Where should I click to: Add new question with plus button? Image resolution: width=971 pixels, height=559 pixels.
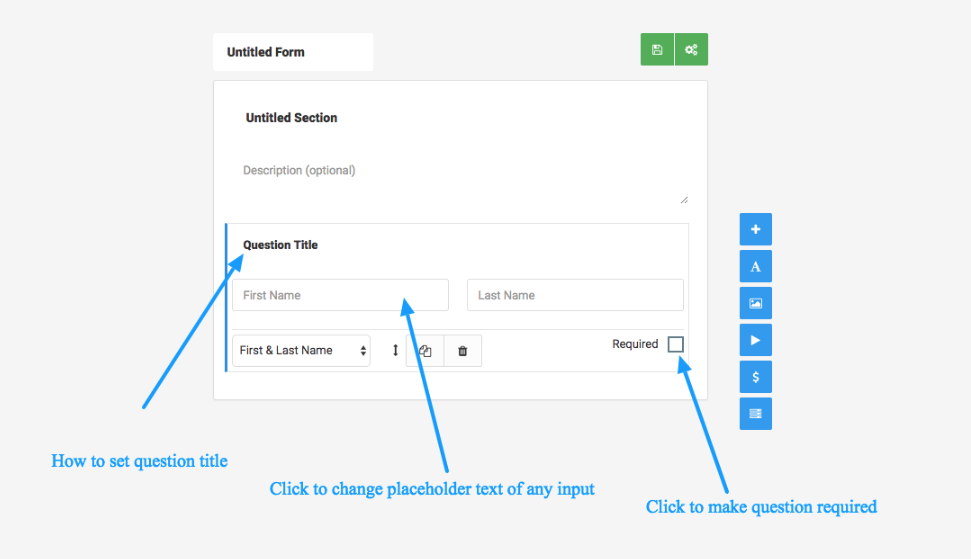pos(755,230)
